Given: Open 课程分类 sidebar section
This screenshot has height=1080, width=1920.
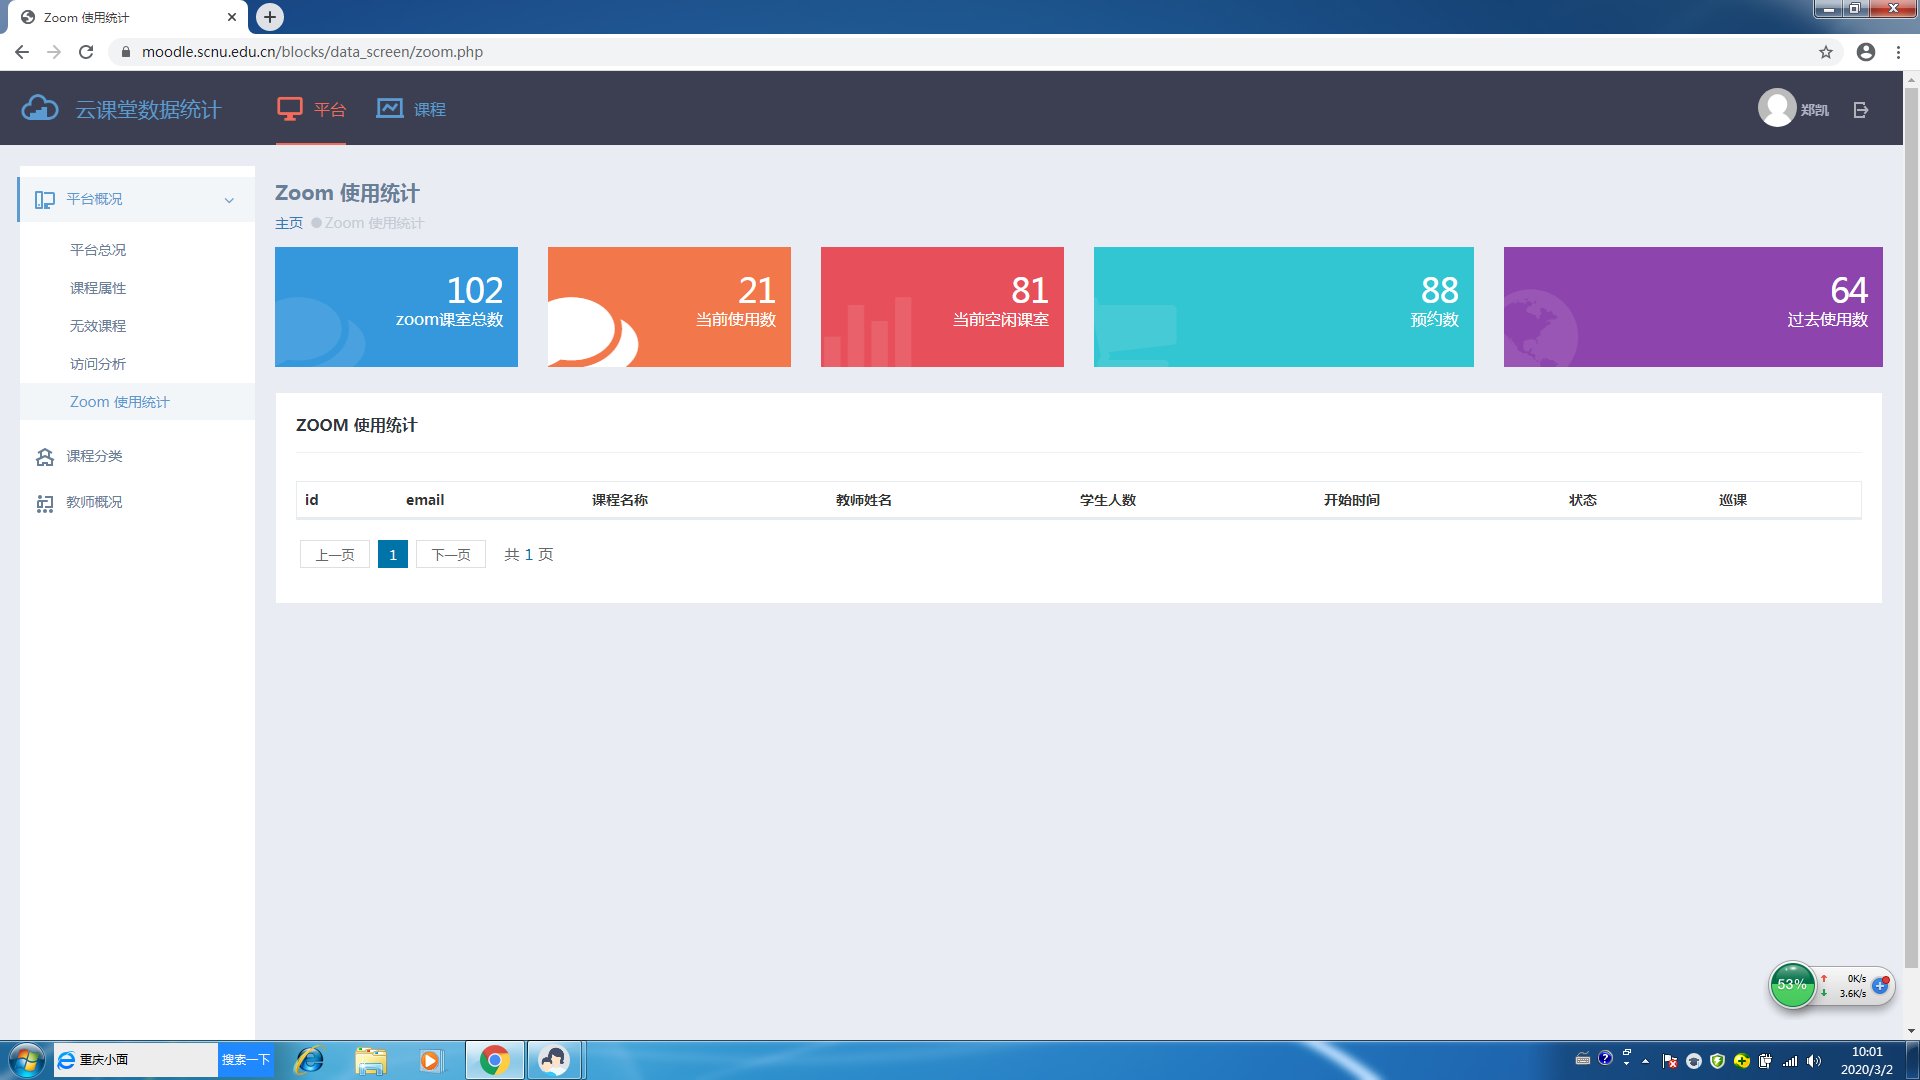Looking at the screenshot, I should (94, 456).
